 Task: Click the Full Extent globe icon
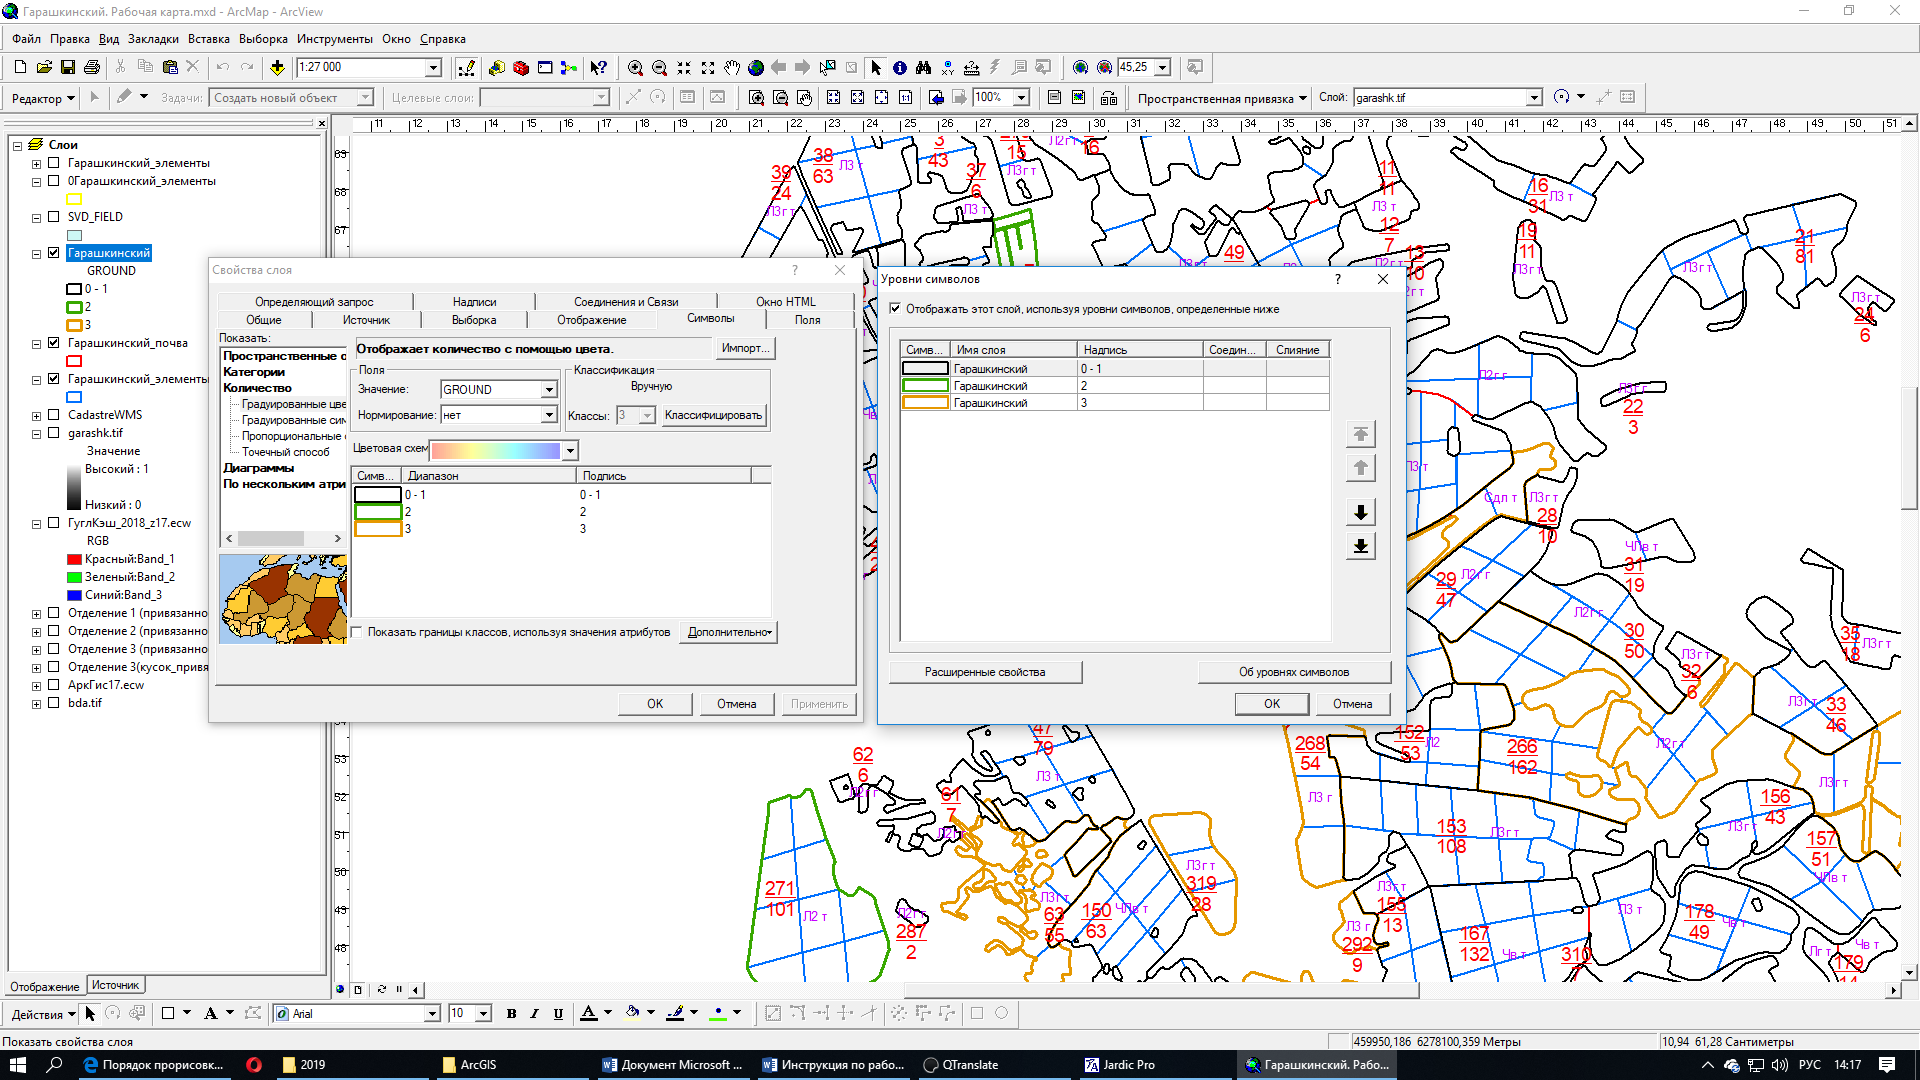[x=756, y=67]
